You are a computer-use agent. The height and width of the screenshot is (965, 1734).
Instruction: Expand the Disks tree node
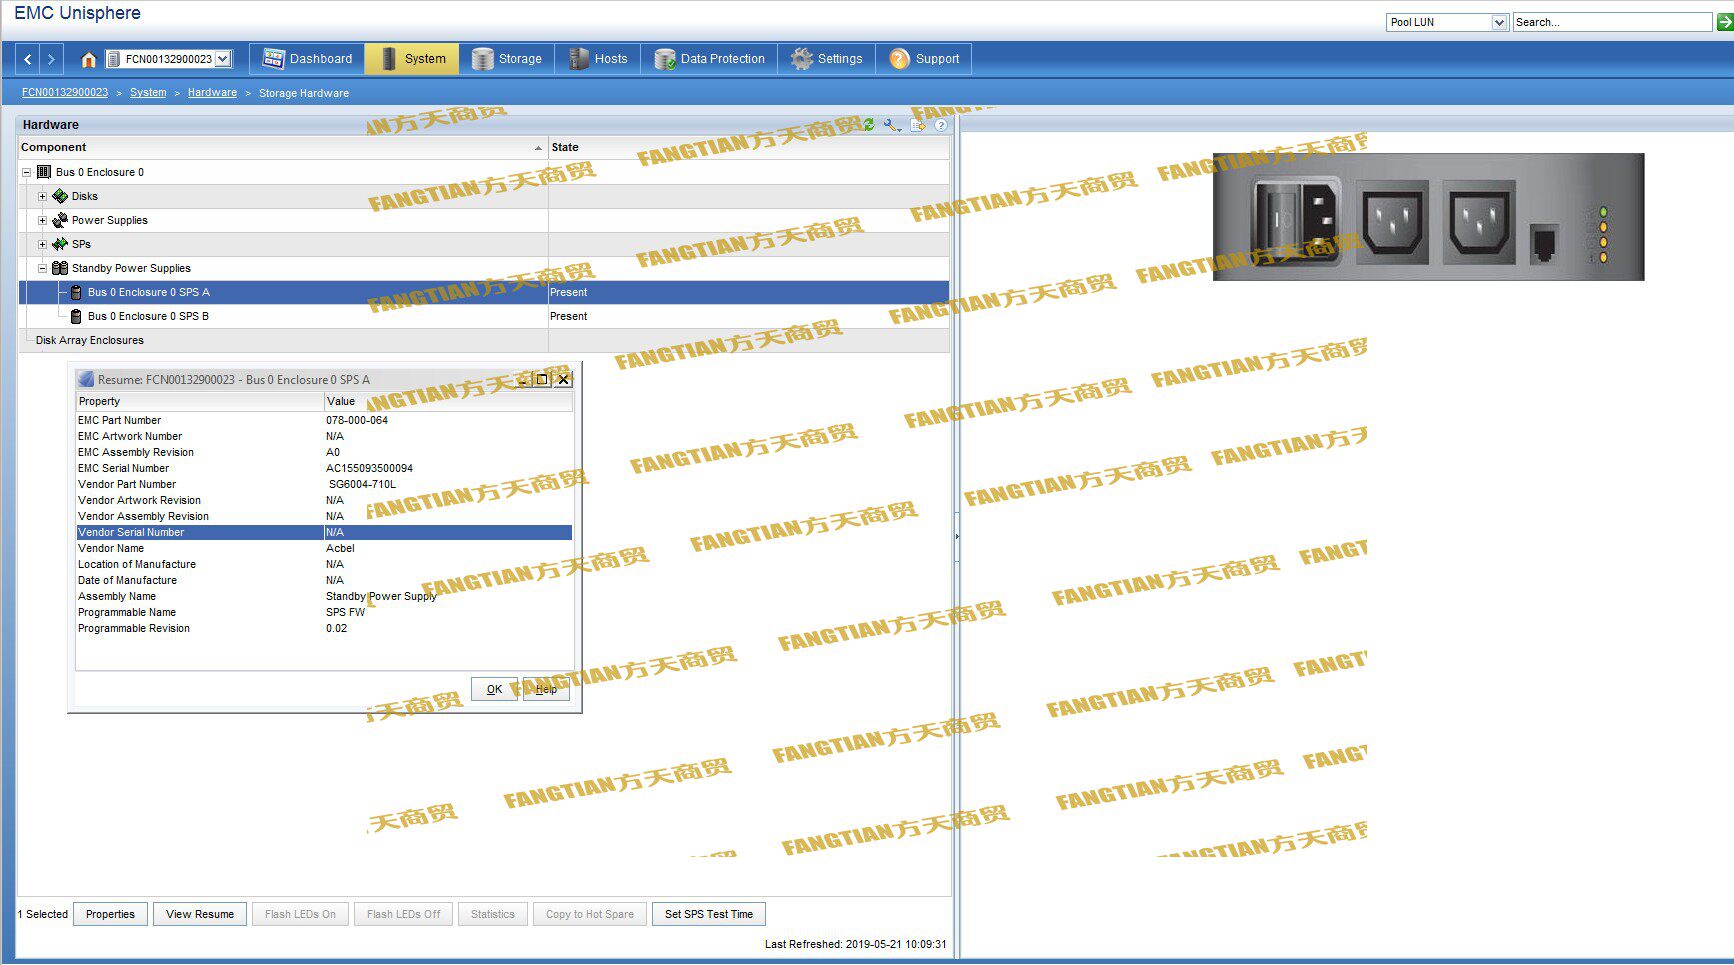(42, 196)
